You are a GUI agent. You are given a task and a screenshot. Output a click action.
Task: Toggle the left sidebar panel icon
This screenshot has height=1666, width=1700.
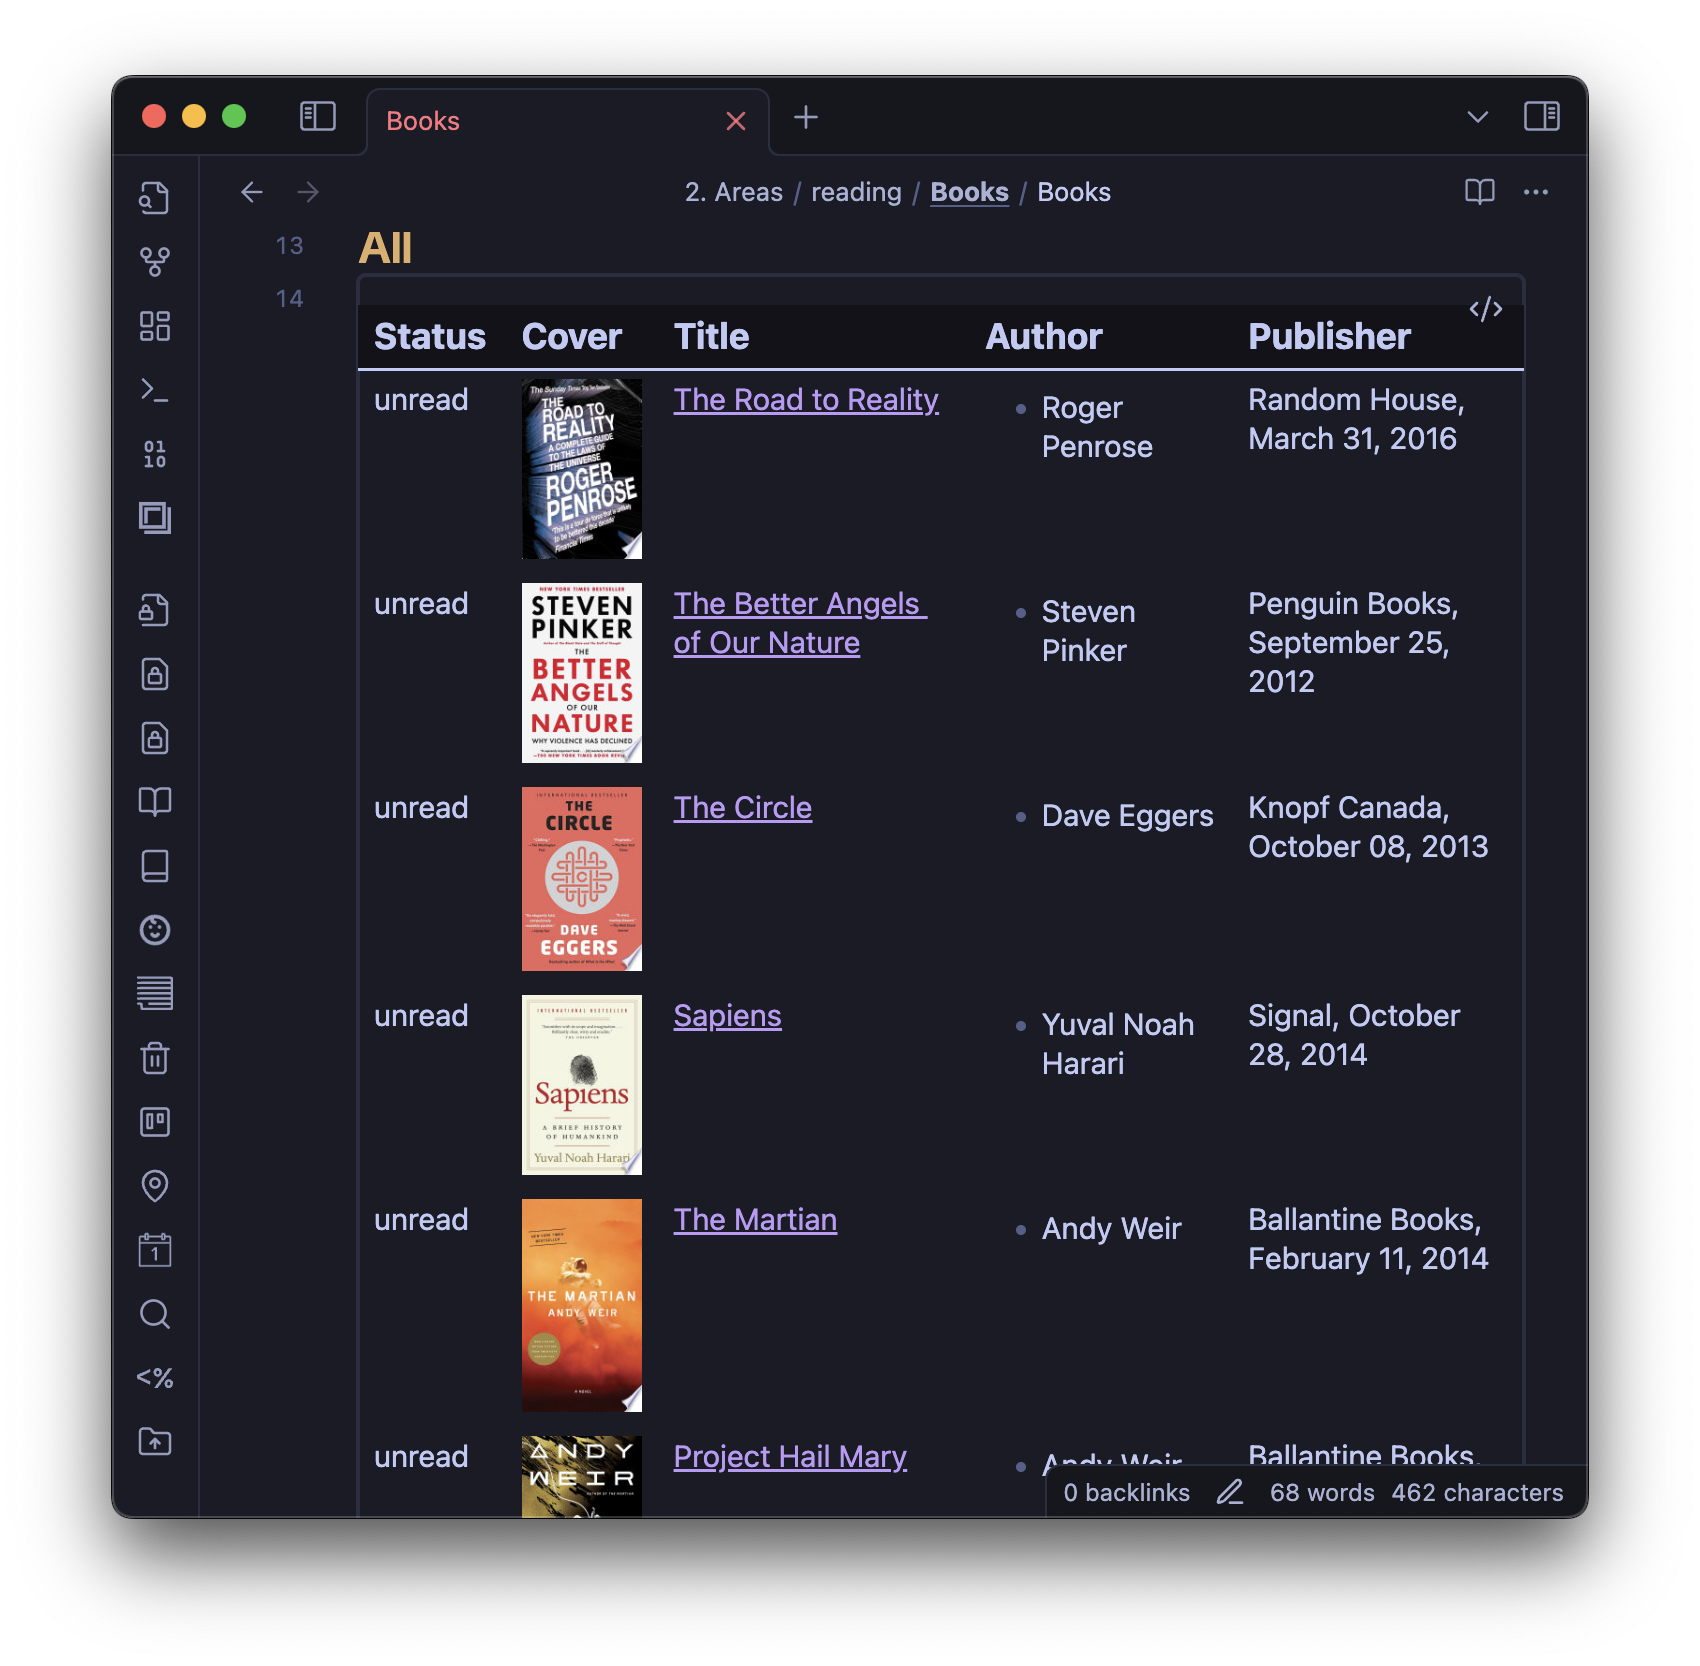pyautogui.click(x=317, y=117)
